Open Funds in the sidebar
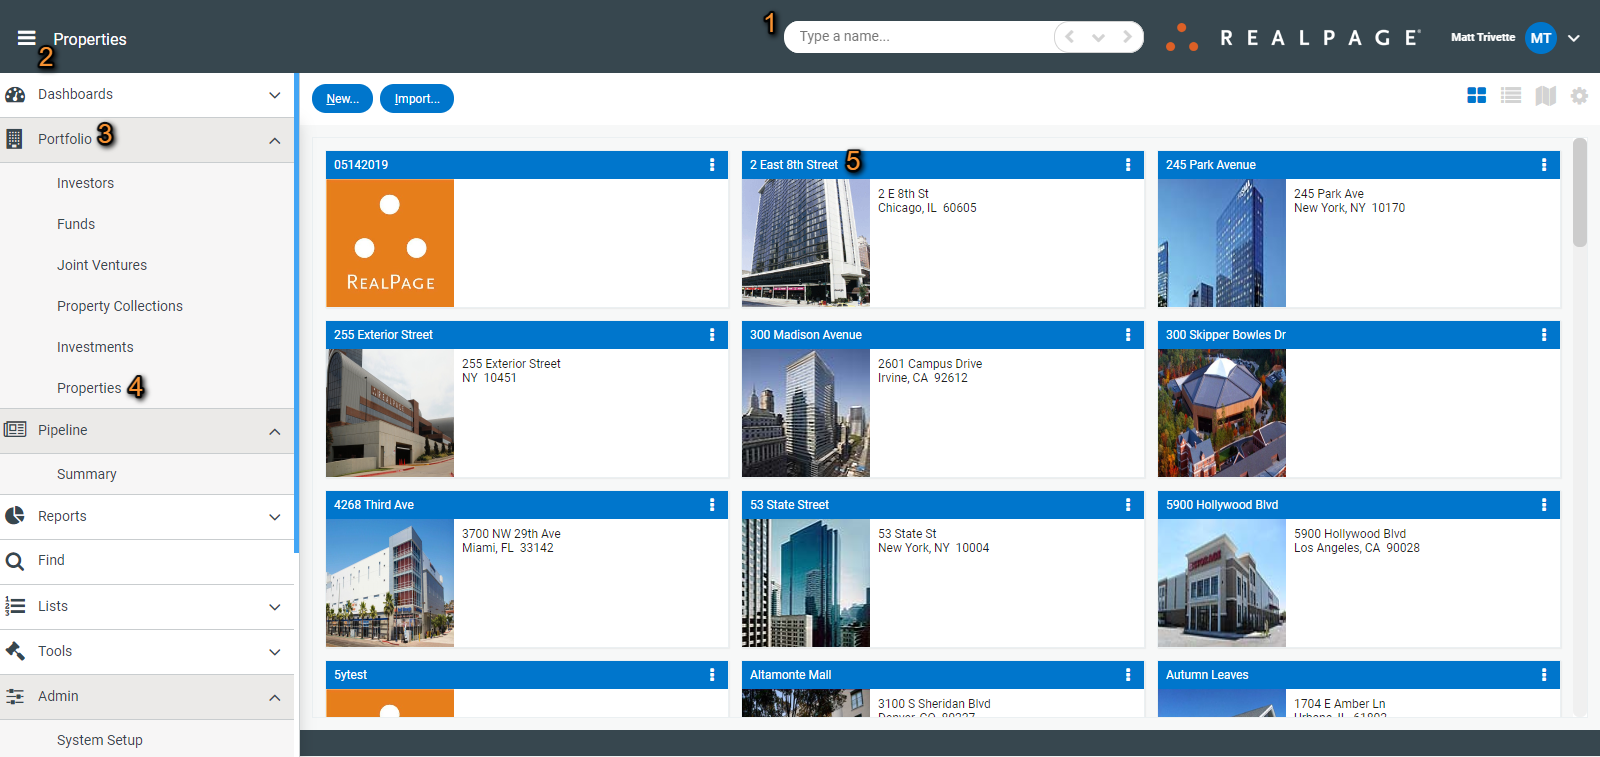This screenshot has height=757, width=1600. click(76, 224)
